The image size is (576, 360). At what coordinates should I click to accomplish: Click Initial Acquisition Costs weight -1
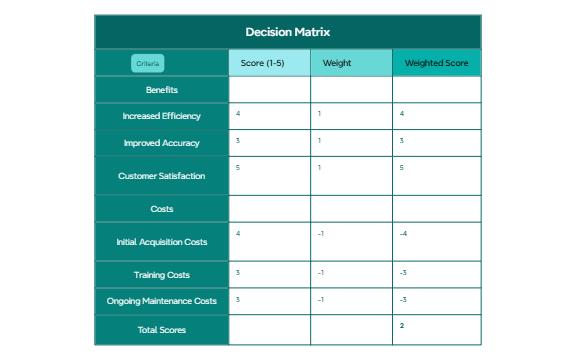pyautogui.click(x=321, y=234)
